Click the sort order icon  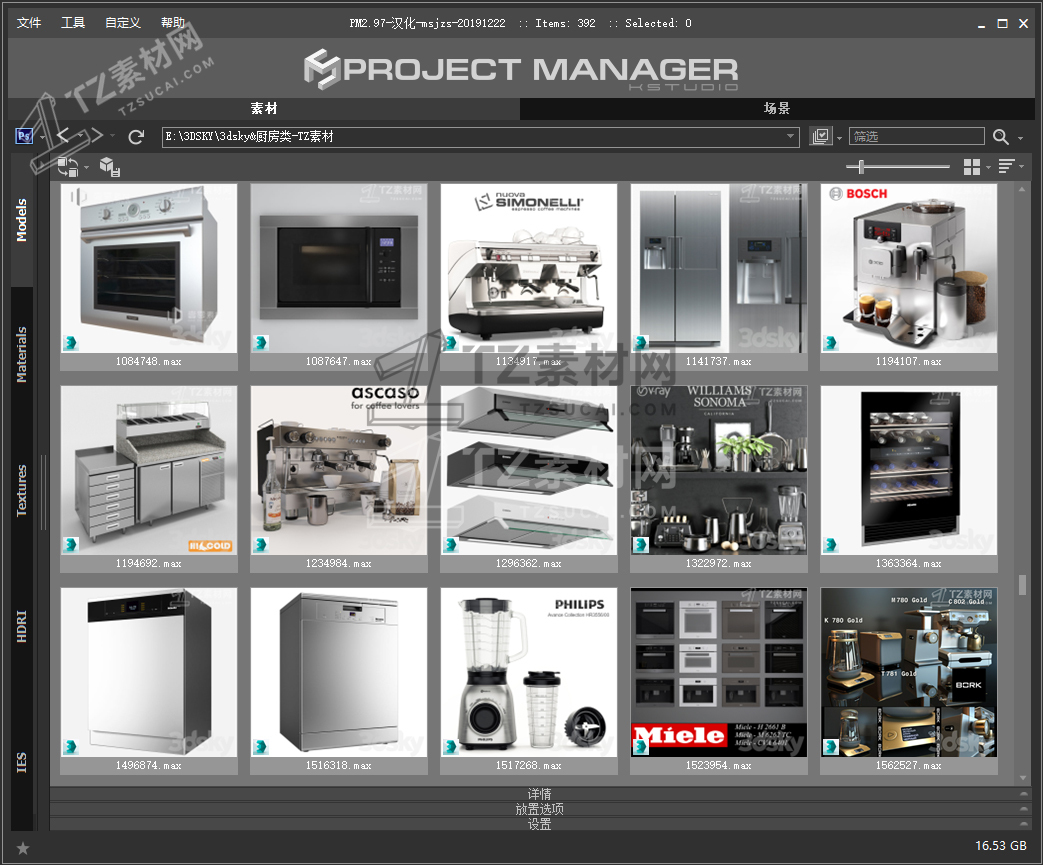(x=1006, y=166)
